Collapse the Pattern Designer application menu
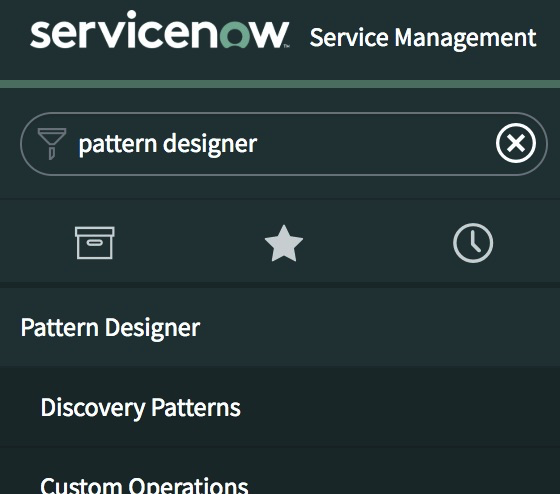The height and width of the screenshot is (494, 560). (x=280, y=327)
